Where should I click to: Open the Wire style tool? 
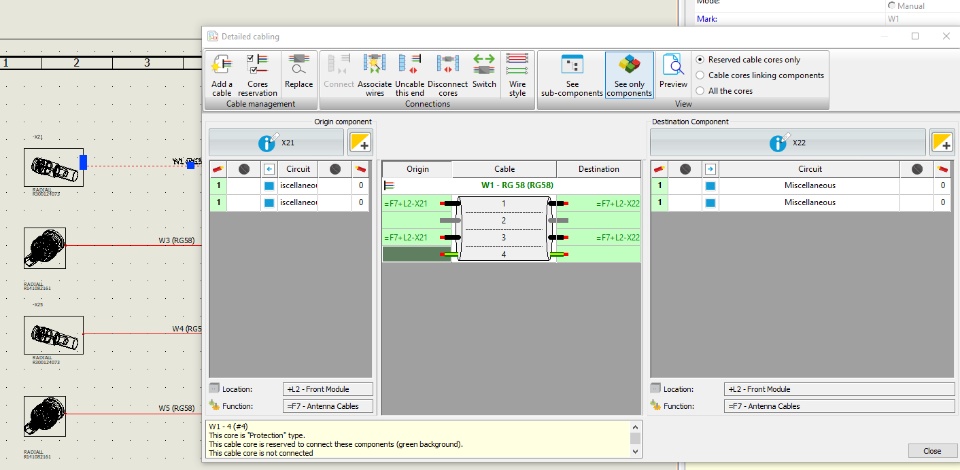tap(517, 75)
